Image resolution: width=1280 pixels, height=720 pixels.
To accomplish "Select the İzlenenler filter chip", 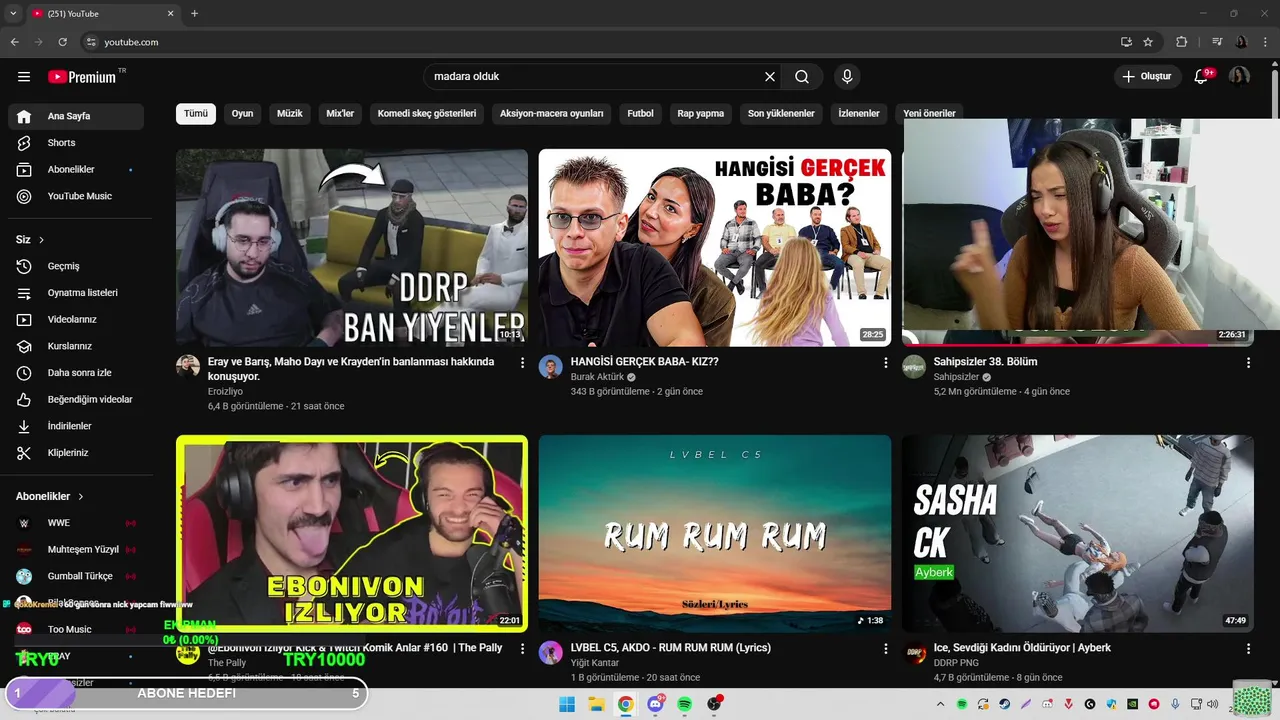I will click(x=859, y=114).
